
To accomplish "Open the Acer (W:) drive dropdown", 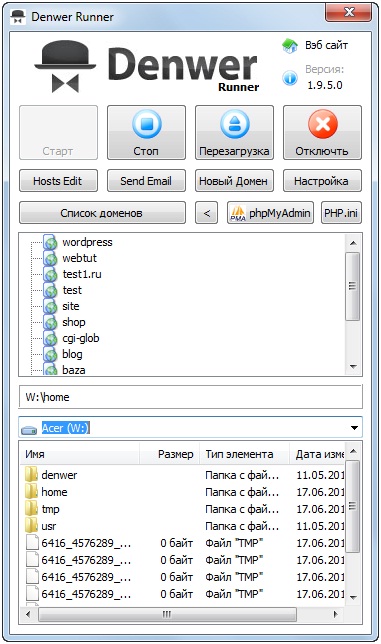I will click(x=354, y=428).
